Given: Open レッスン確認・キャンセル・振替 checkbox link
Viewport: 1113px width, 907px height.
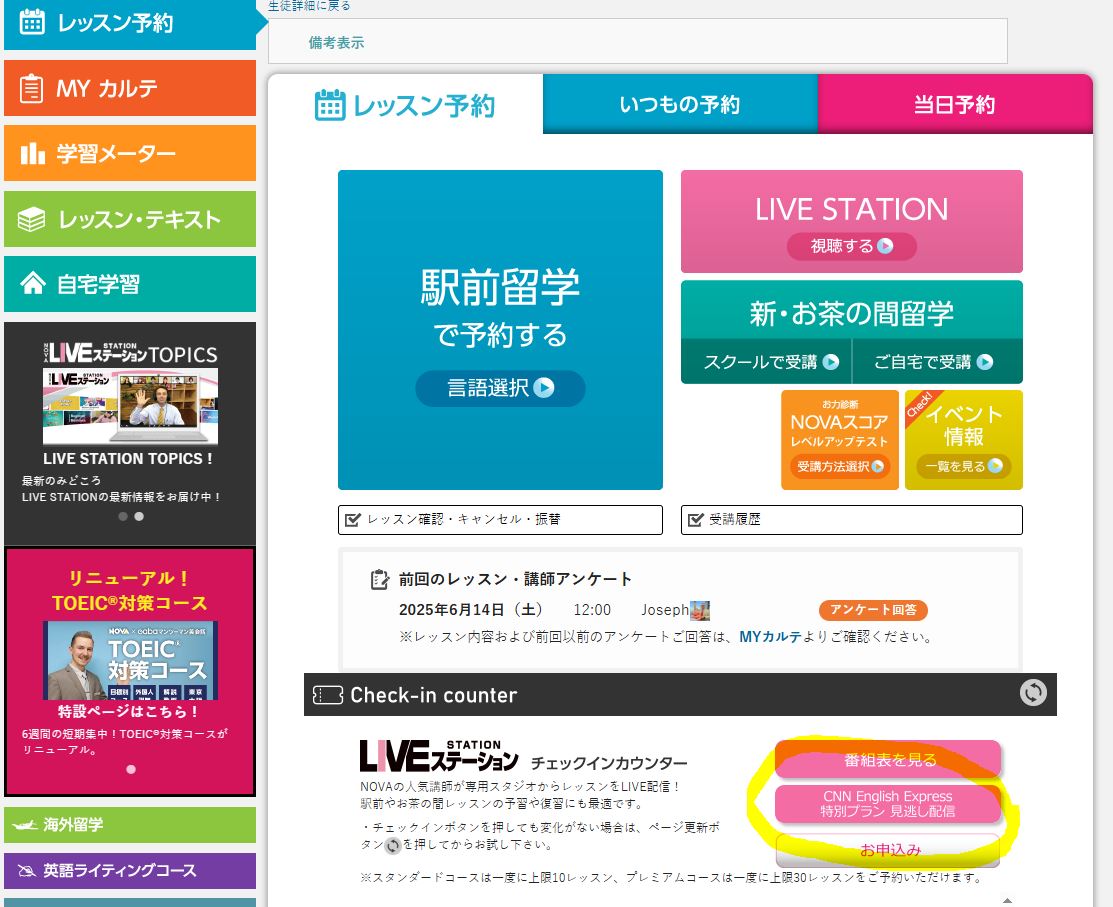Looking at the screenshot, I should tap(500, 520).
